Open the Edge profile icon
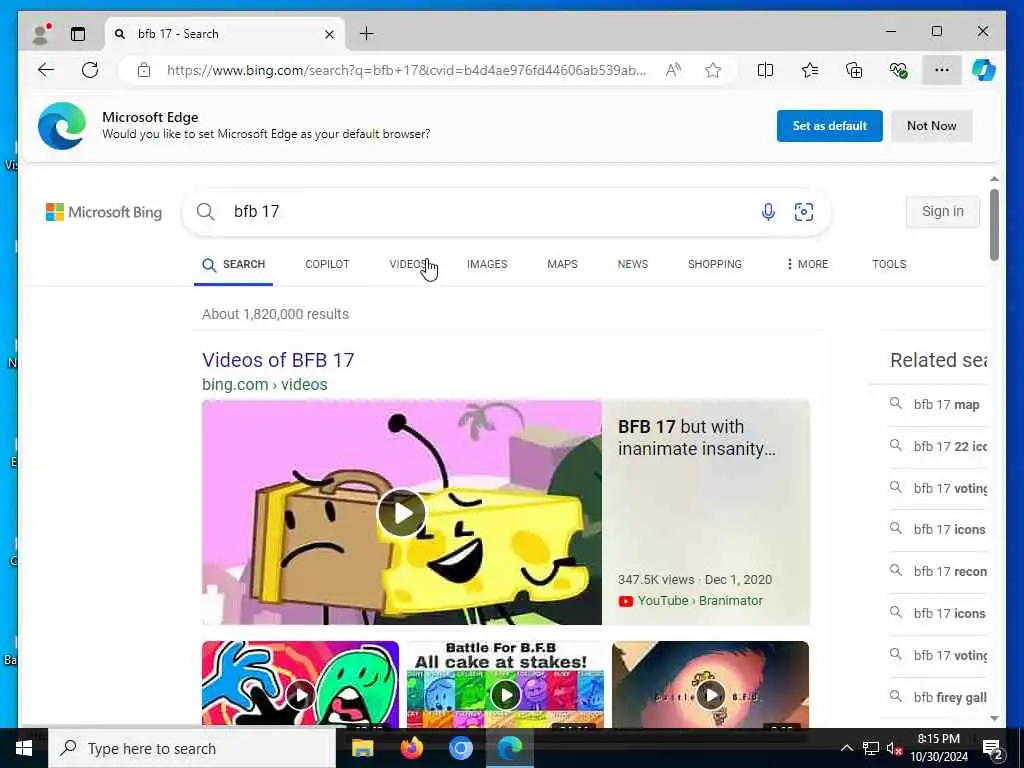Viewport: 1024px width, 768px height. pos(41,34)
